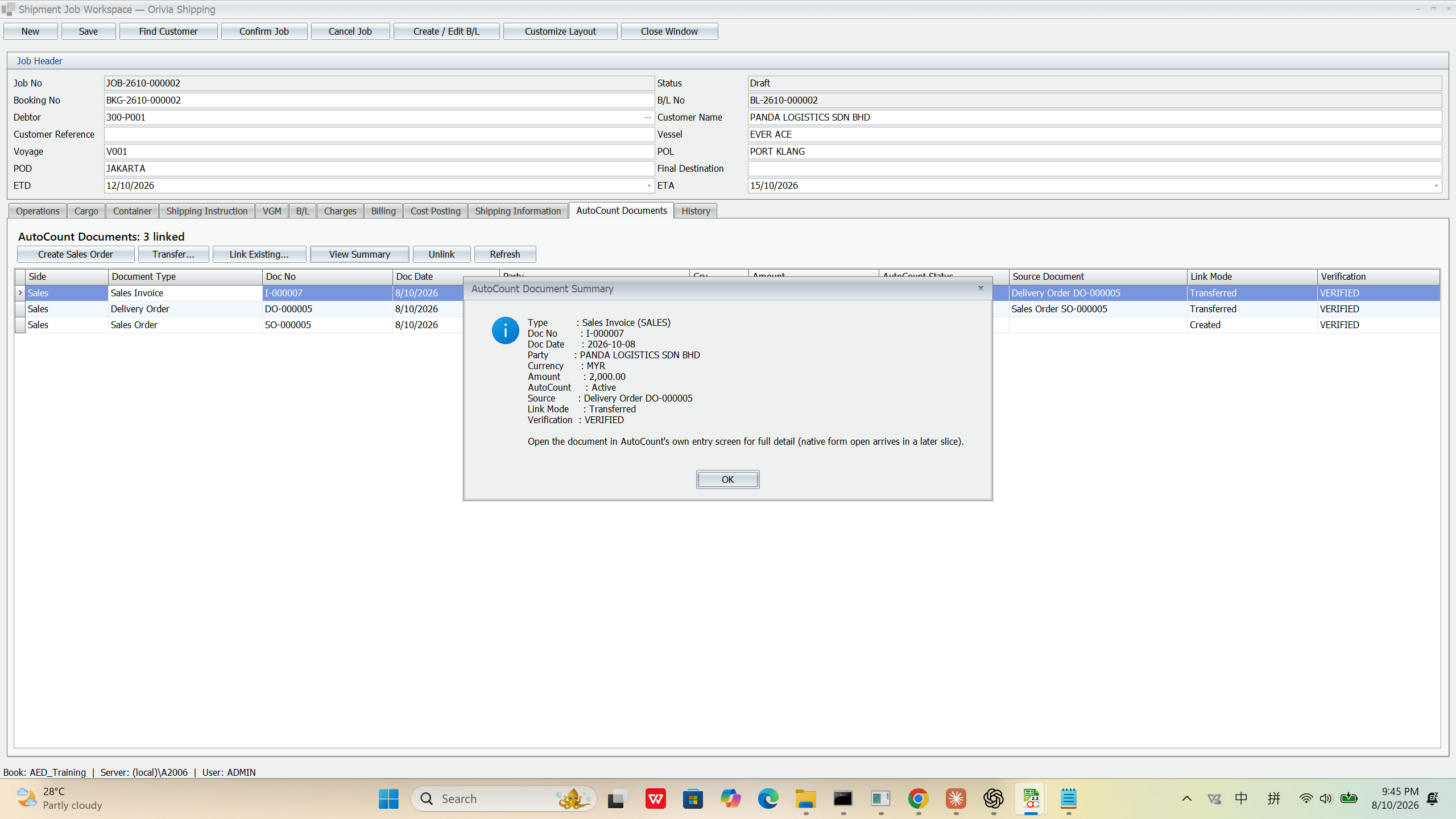The width and height of the screenshot is (1456, 819).
Task: Click the Create / Edit B/L button
Action: [446, 31]
